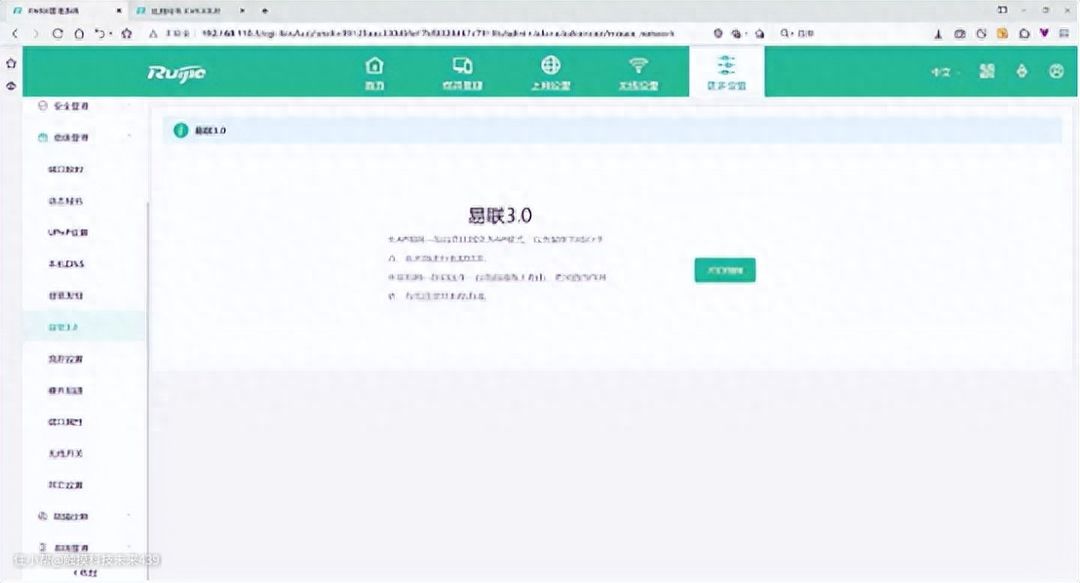Click the round face icon at the header's far right
Viewport: 1080px width, 583px height.
(1056, 72)
